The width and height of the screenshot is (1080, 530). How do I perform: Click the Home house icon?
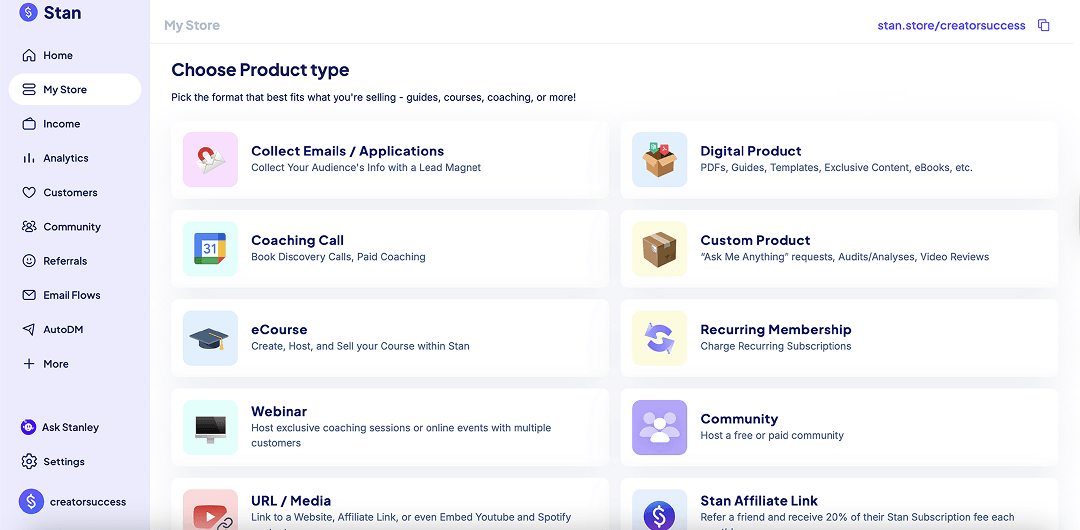29,55
